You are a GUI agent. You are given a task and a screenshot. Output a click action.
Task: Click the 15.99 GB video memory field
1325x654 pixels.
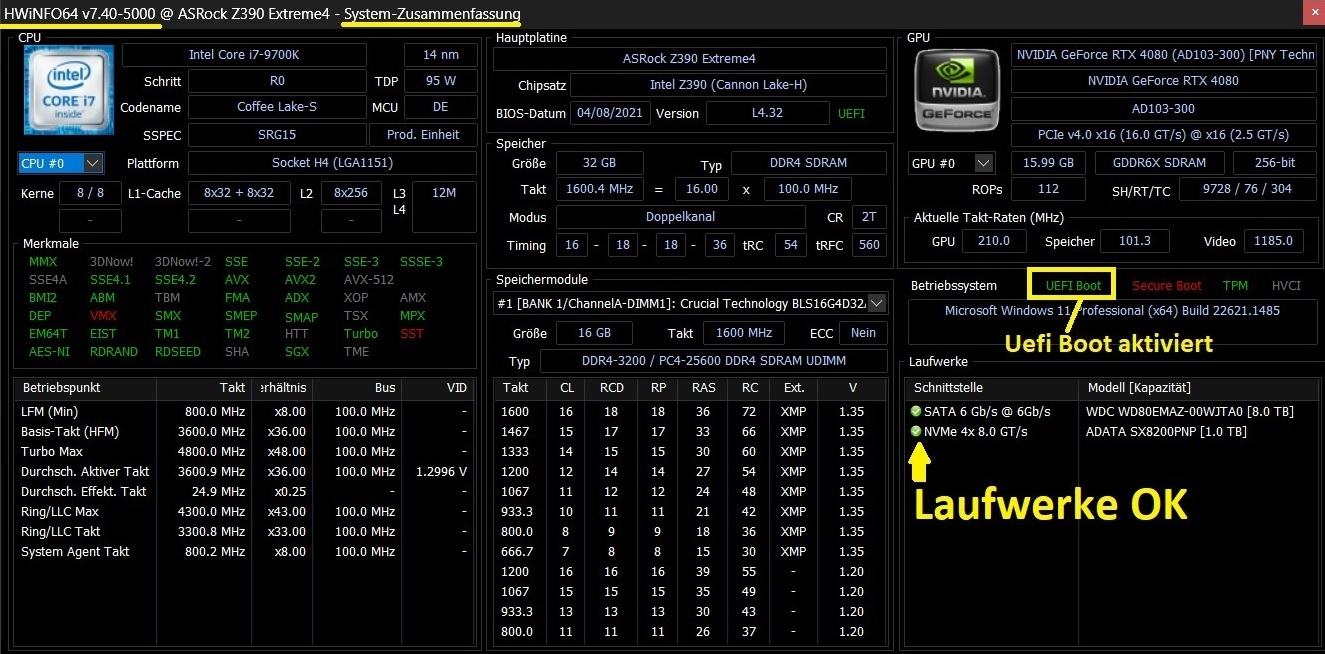[1048, 163]
